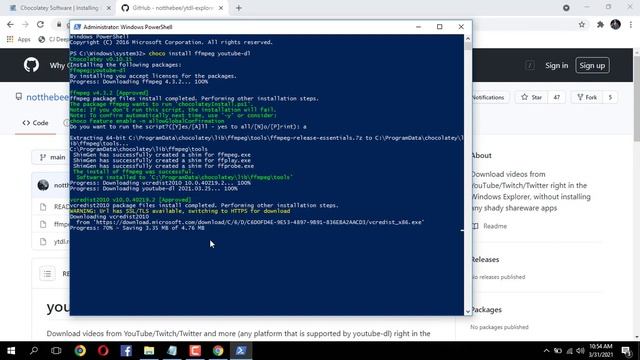Open Opera from the taskbar
This screenshot has height=360, width=640.
[x=103, y=351]
